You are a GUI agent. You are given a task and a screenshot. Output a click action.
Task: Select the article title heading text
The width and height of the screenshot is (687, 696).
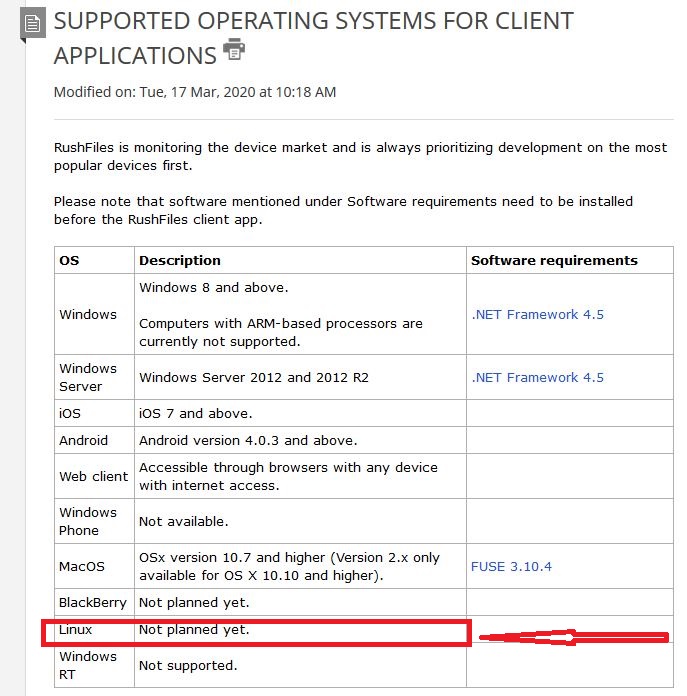314,38
